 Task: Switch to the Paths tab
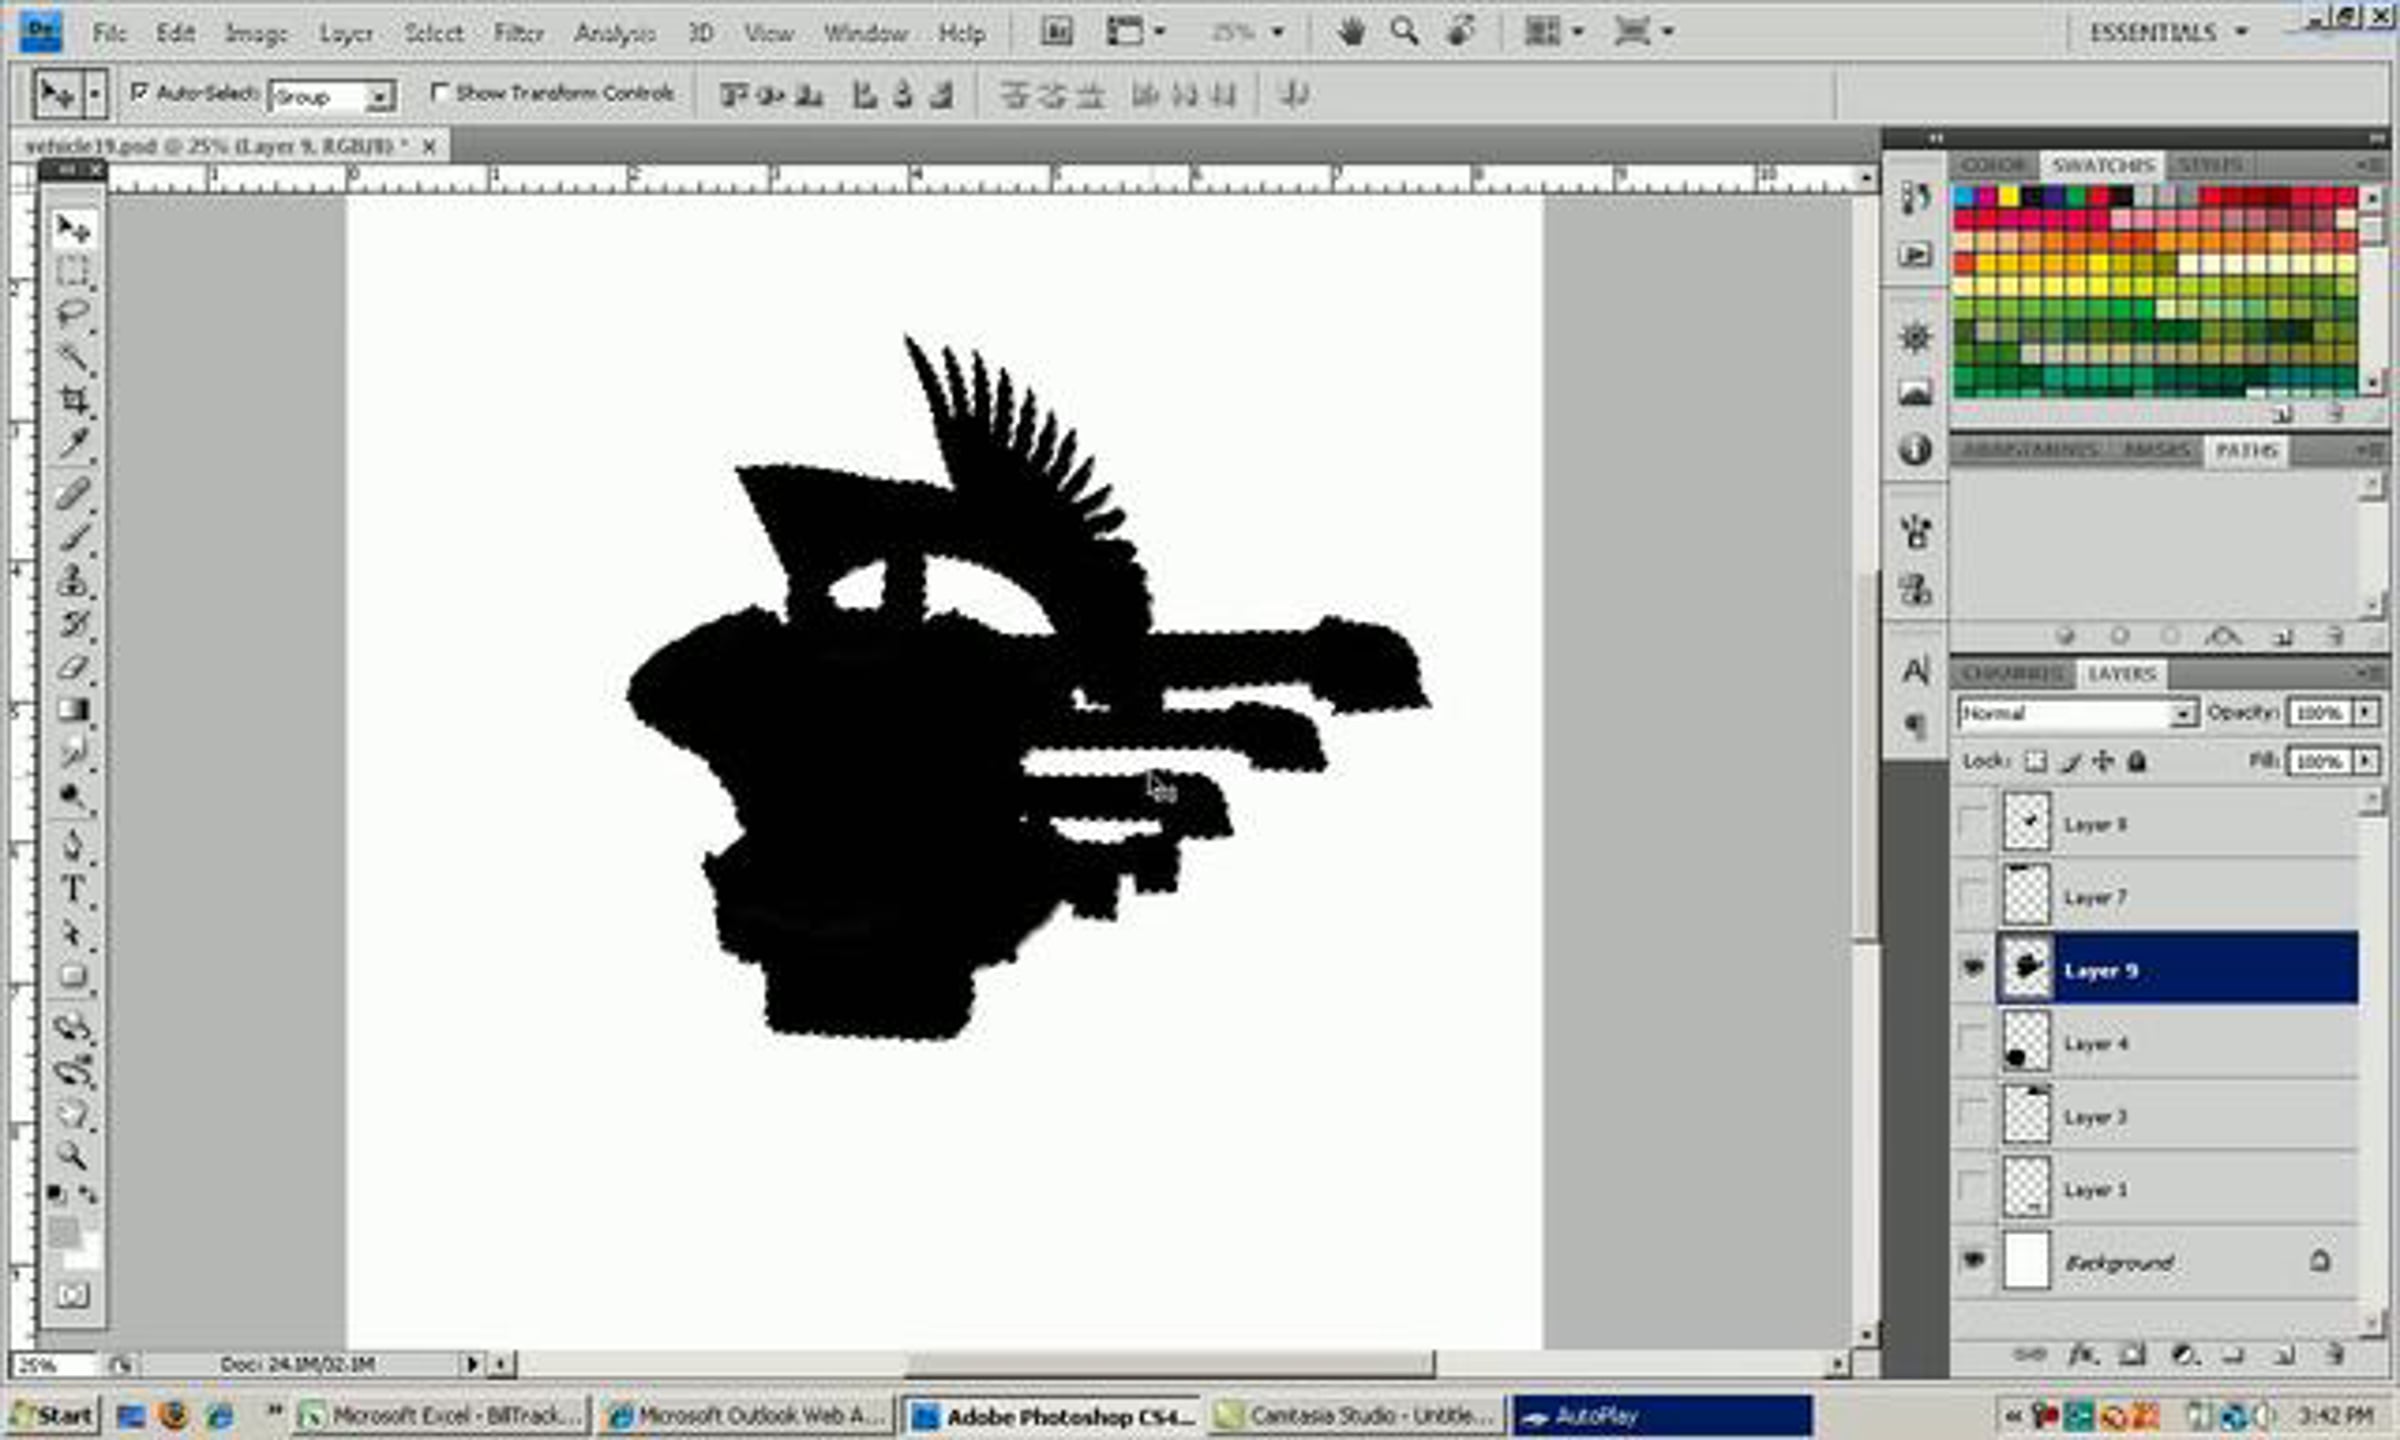click(2246, 451)
